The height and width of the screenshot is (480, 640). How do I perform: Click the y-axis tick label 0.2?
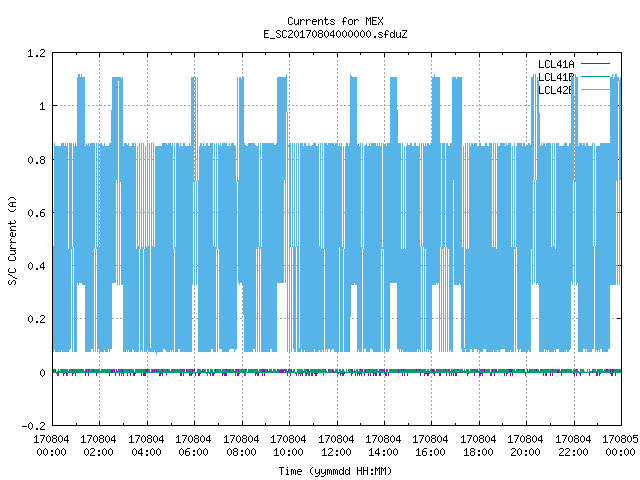36,319
